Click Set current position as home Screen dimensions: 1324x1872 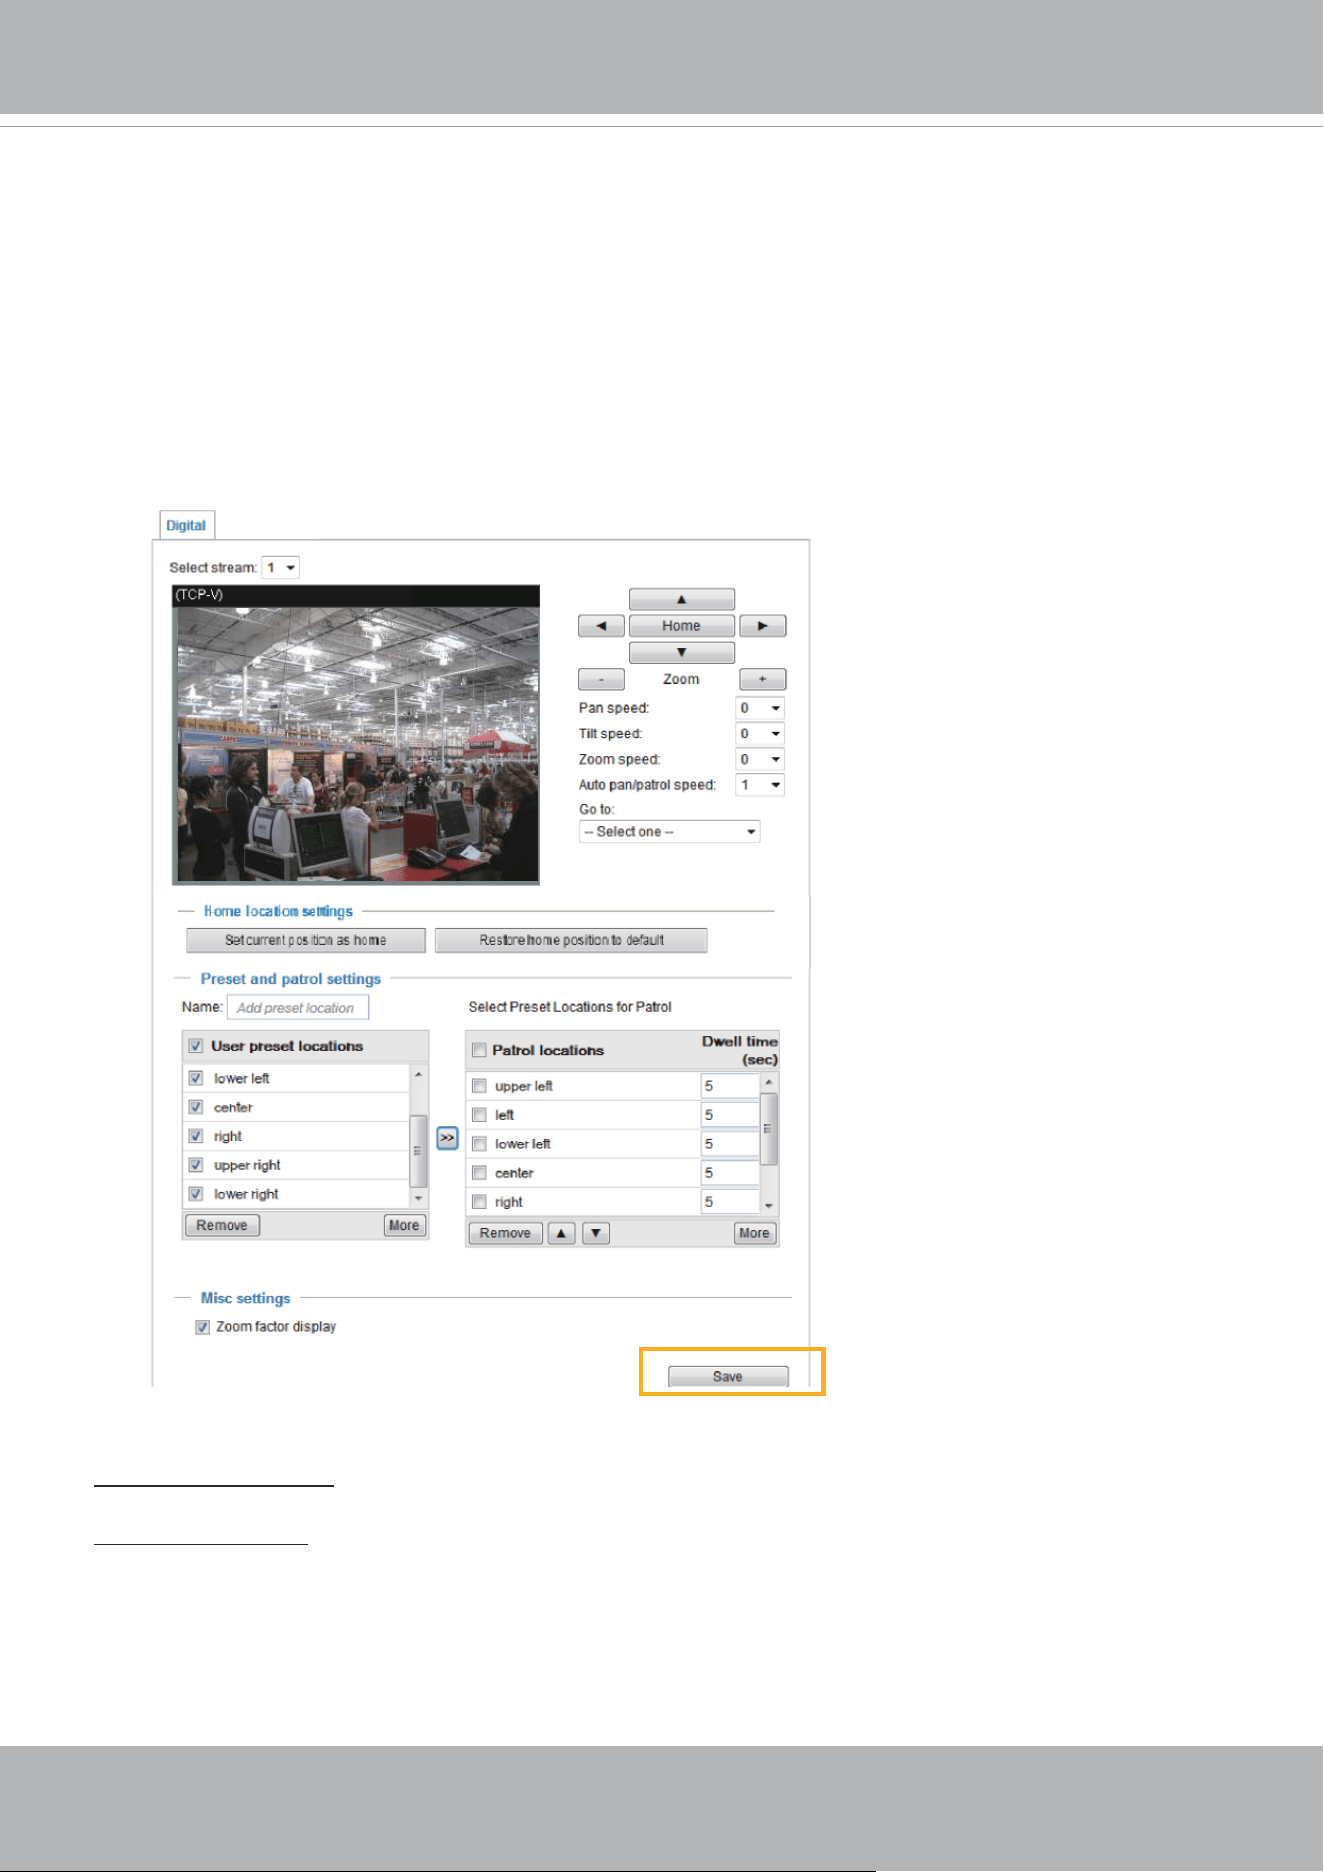(x=306, y=940)
